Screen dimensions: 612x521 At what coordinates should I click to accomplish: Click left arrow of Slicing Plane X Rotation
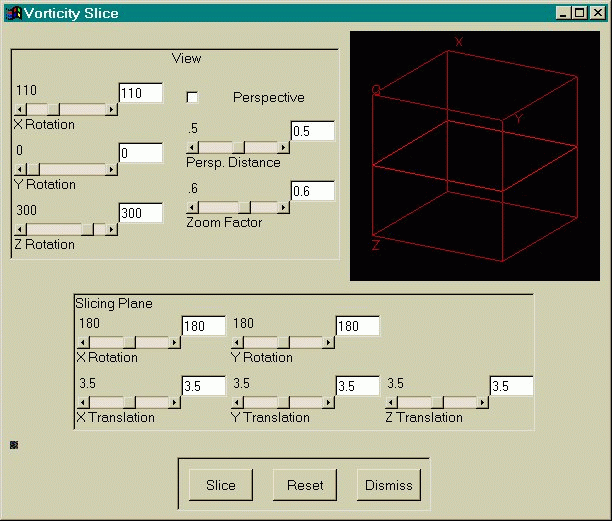coord(83,343)
